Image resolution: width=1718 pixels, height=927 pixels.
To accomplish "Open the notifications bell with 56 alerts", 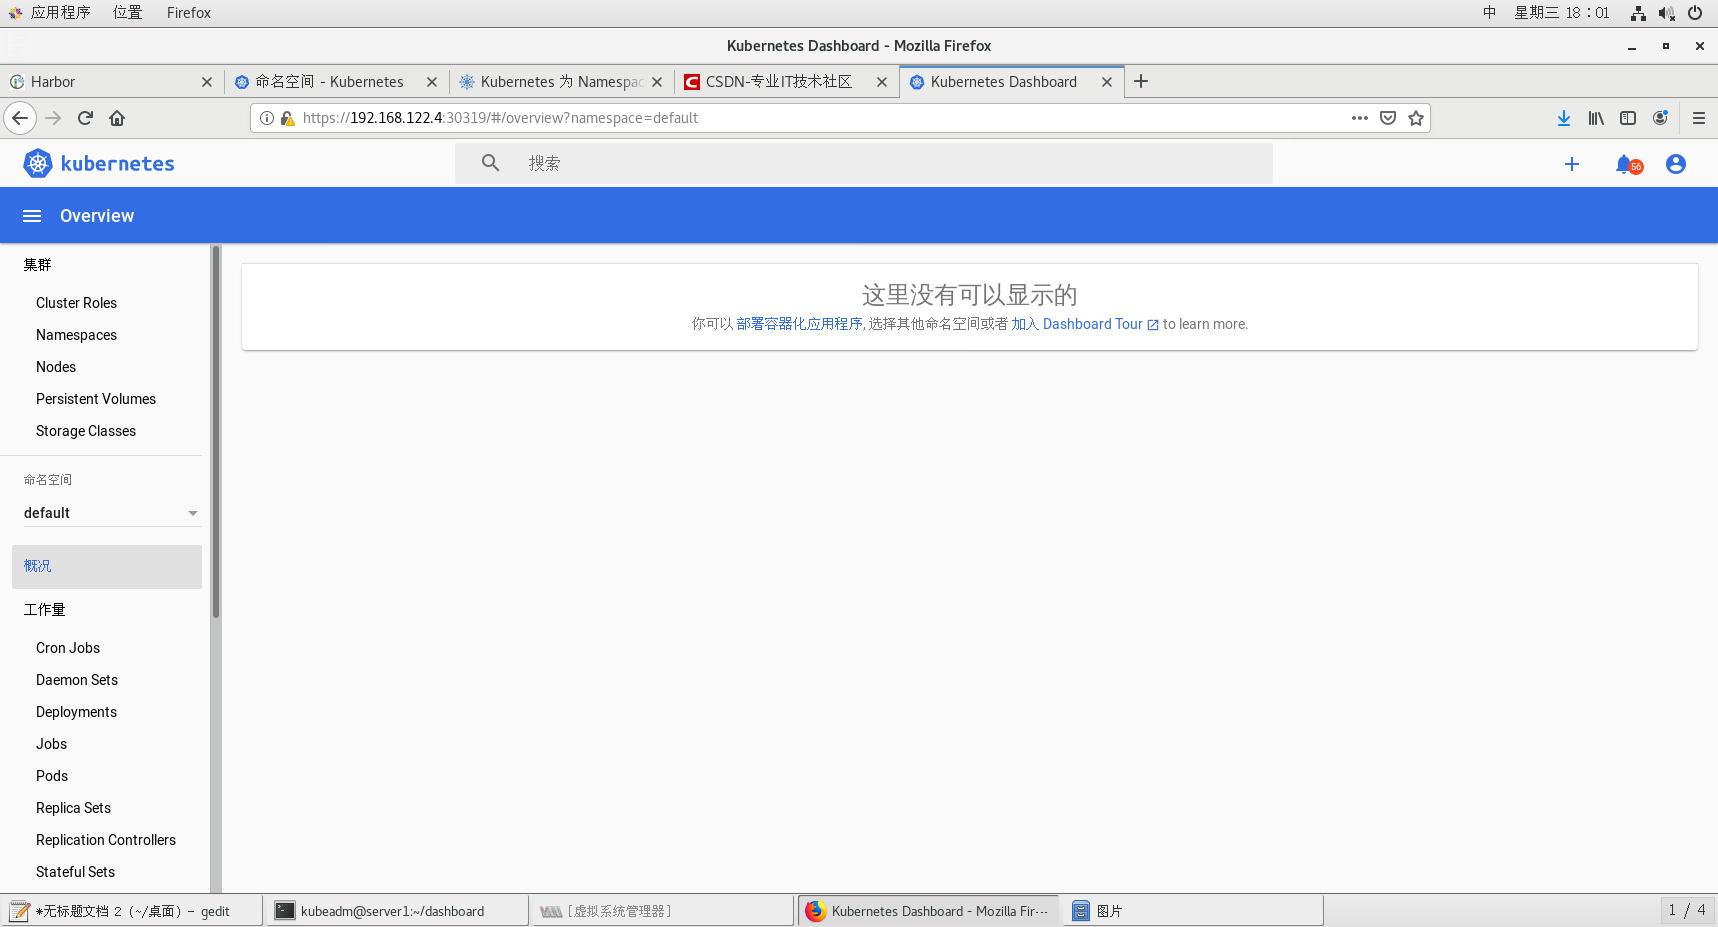I will (1622, 163).
